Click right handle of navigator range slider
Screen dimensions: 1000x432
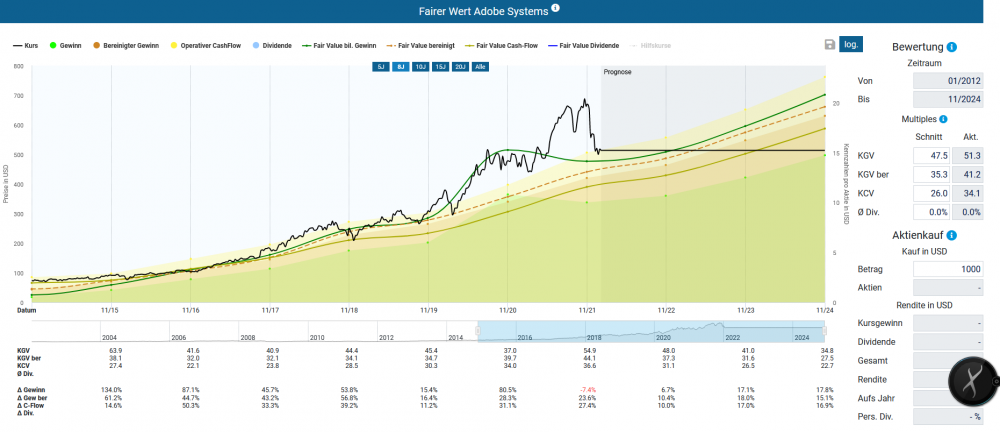(825, 331)
